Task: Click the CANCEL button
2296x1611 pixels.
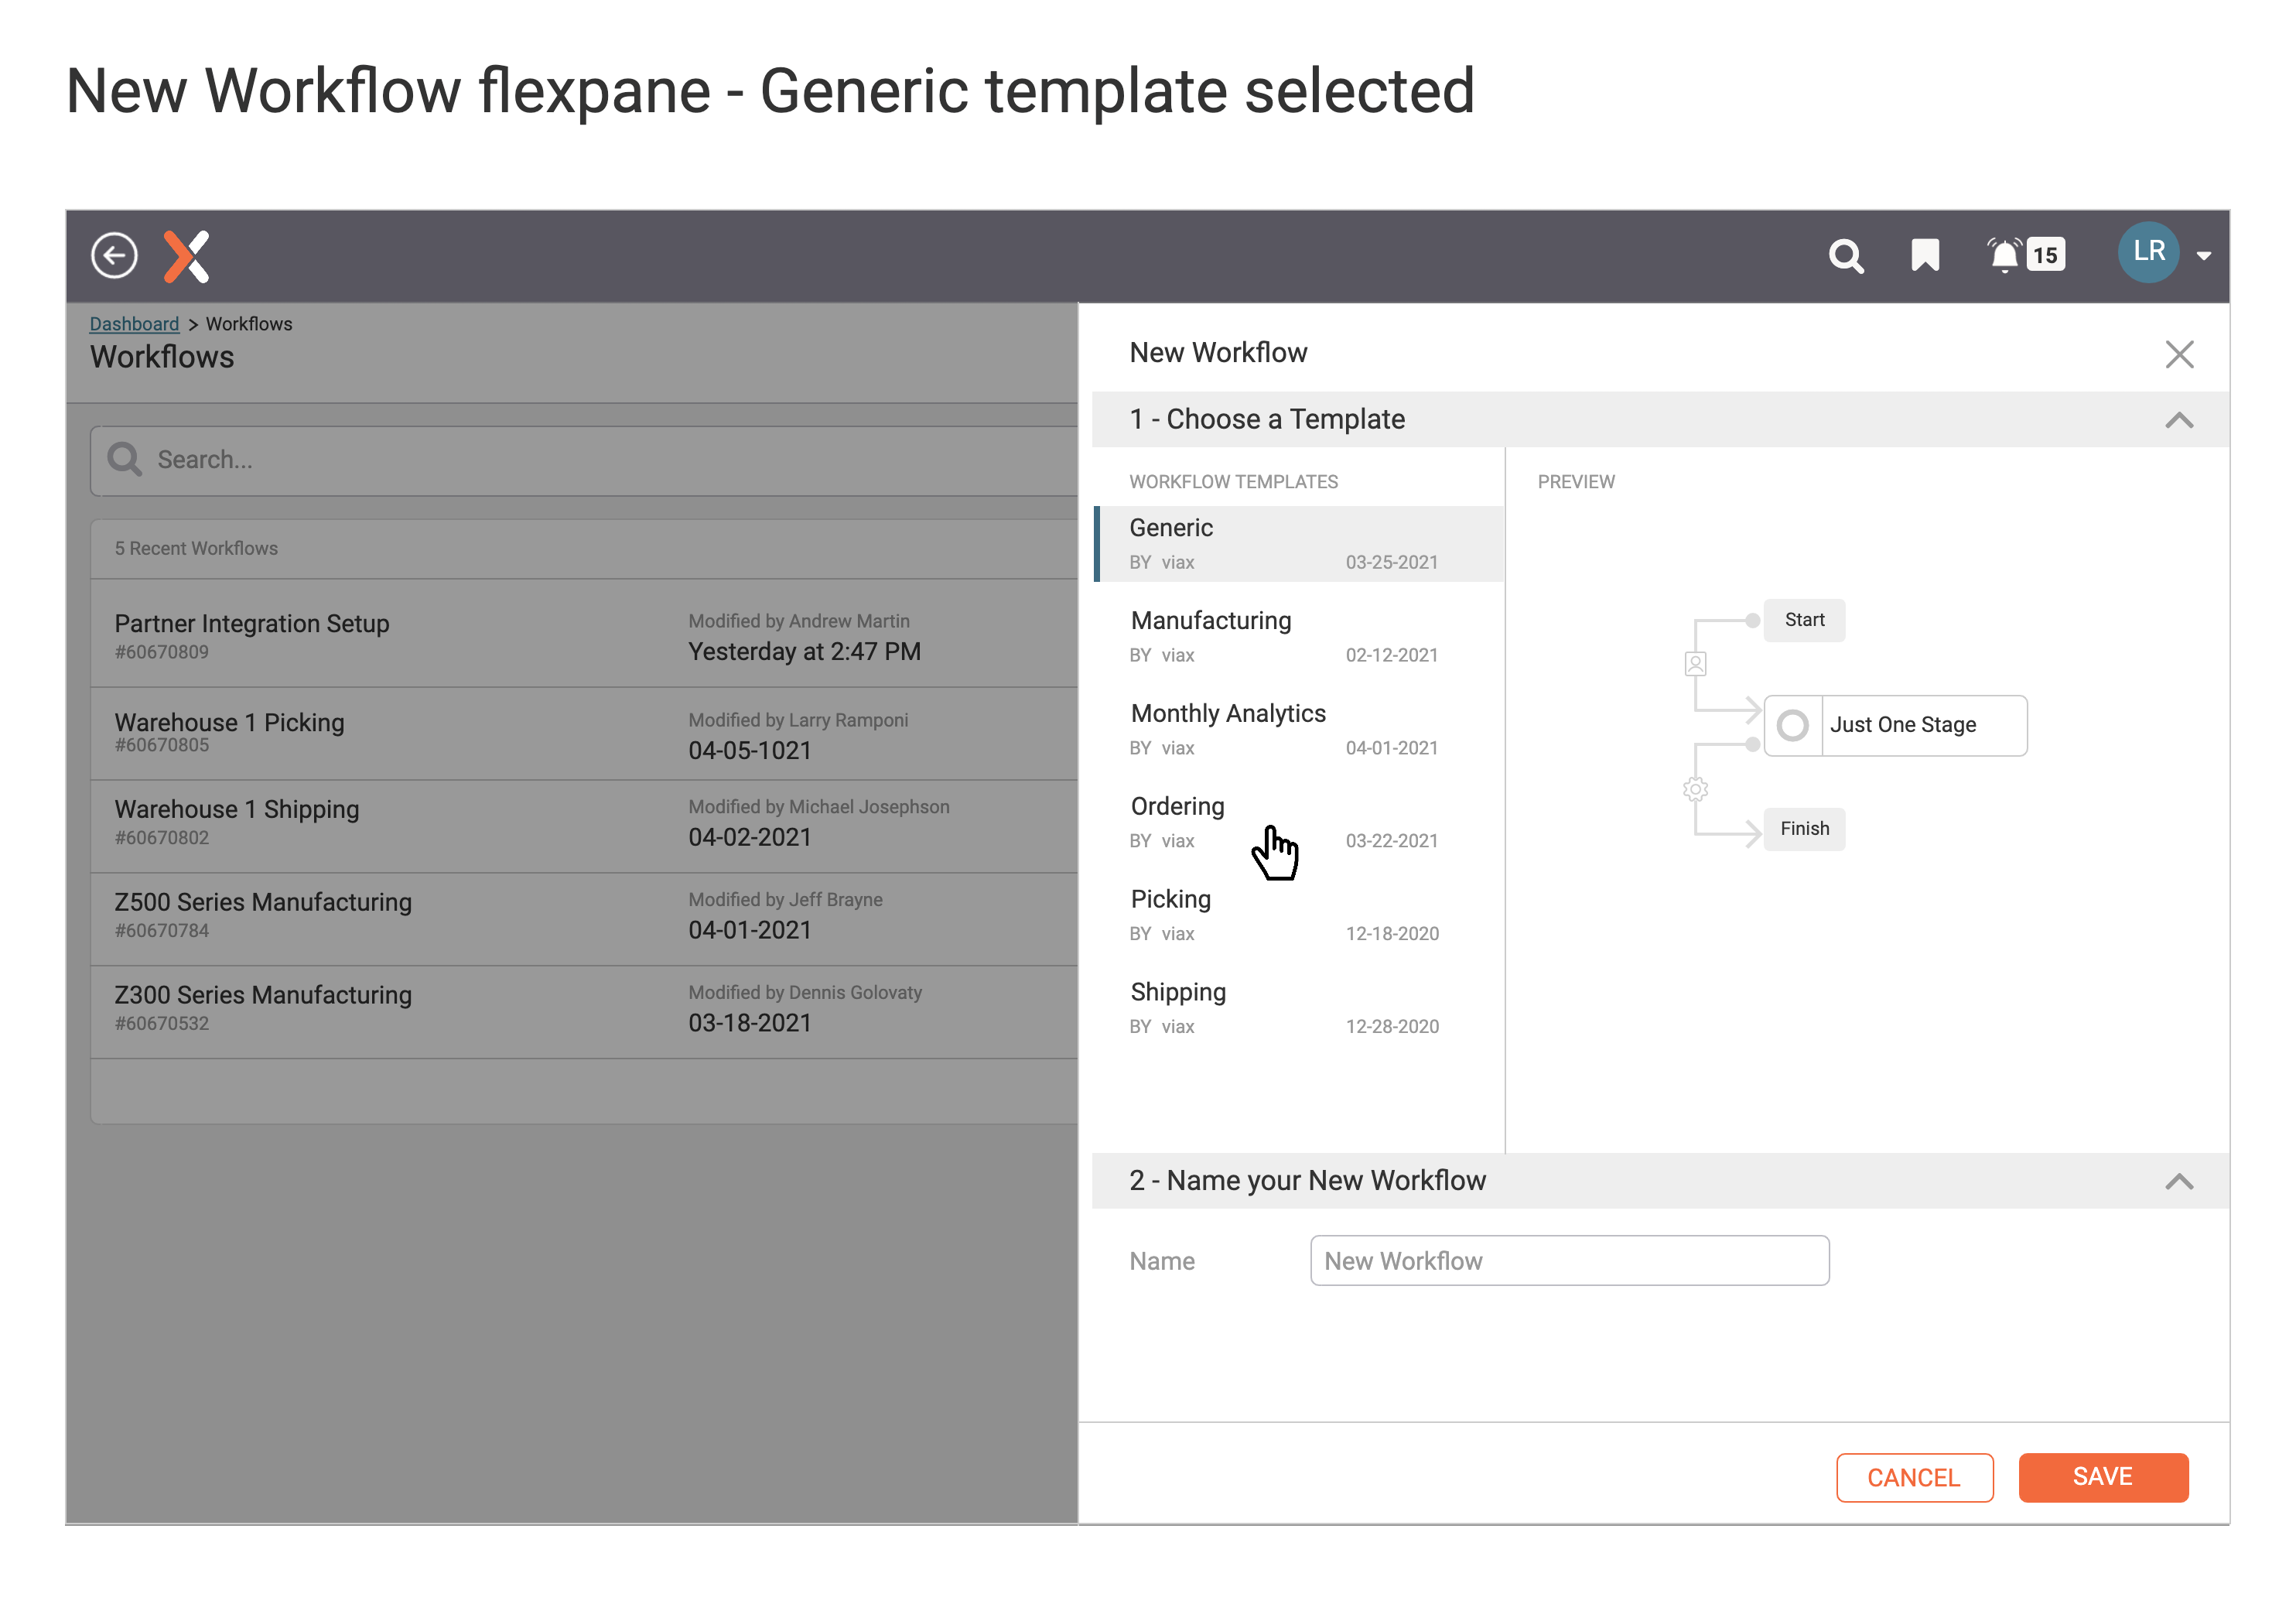Action: pos(1914,1478)
